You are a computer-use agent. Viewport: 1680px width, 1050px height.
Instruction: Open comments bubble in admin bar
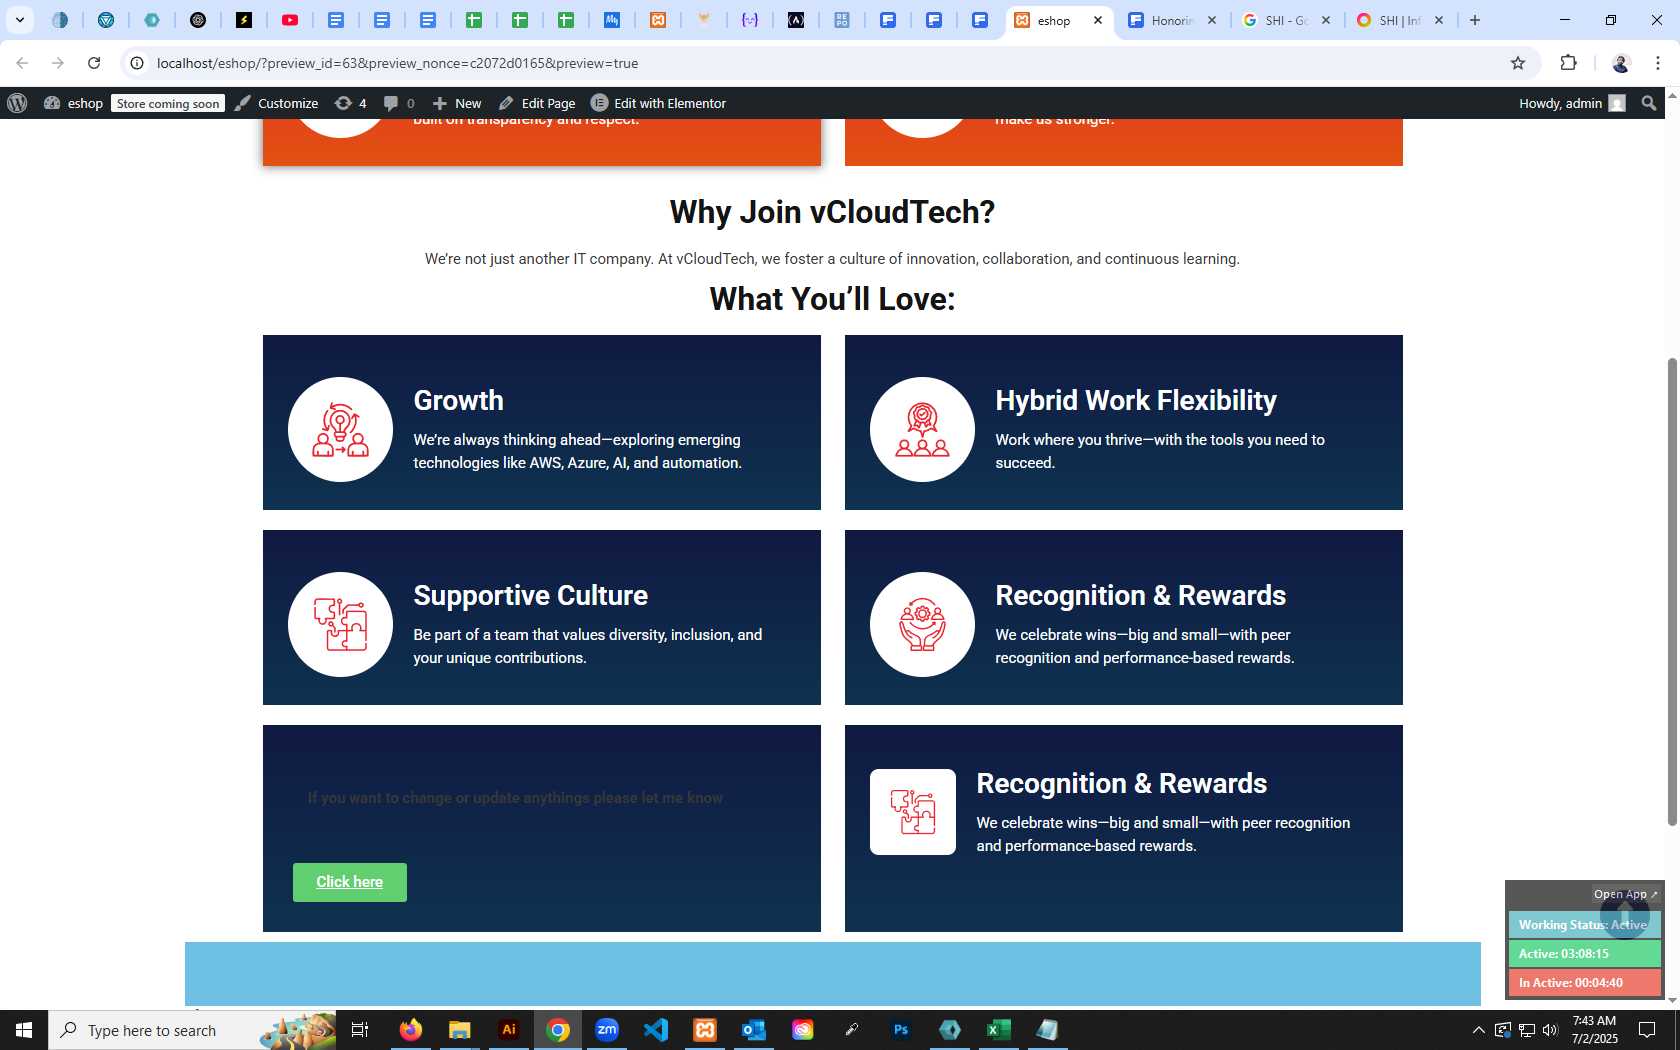(x=399, y=103)
